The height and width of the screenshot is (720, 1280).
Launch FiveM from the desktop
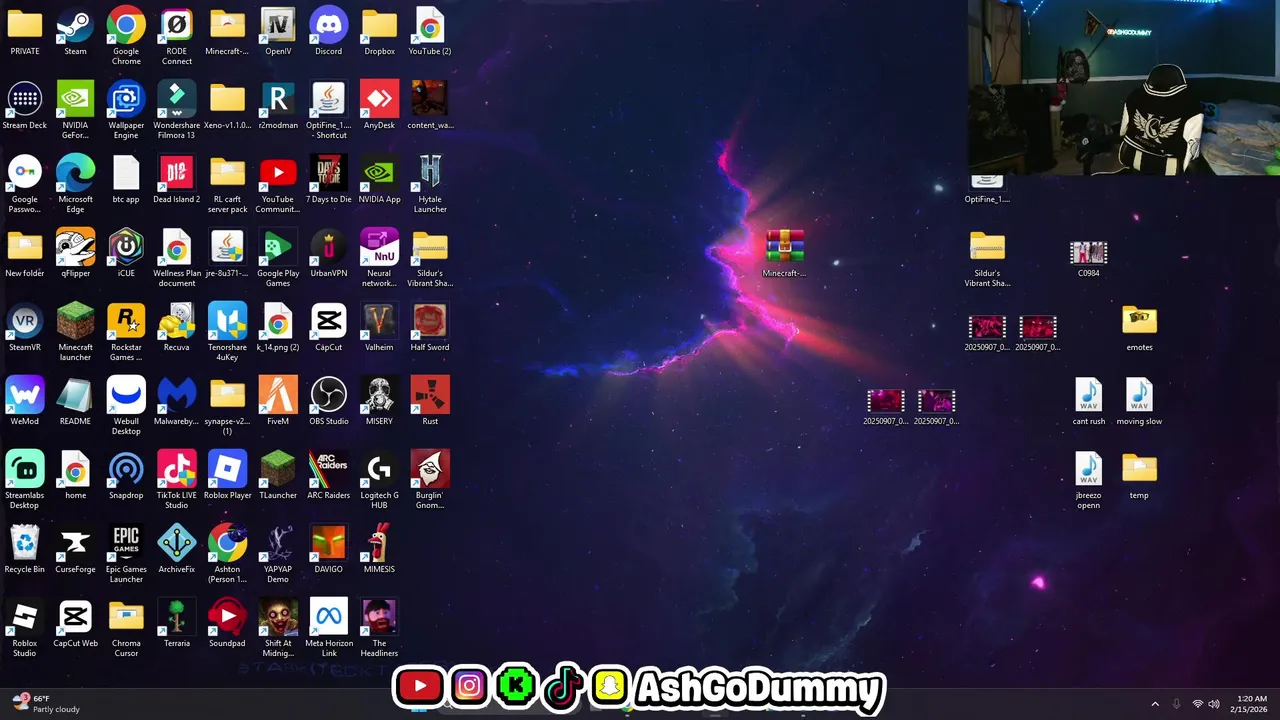tap(278, 401)
